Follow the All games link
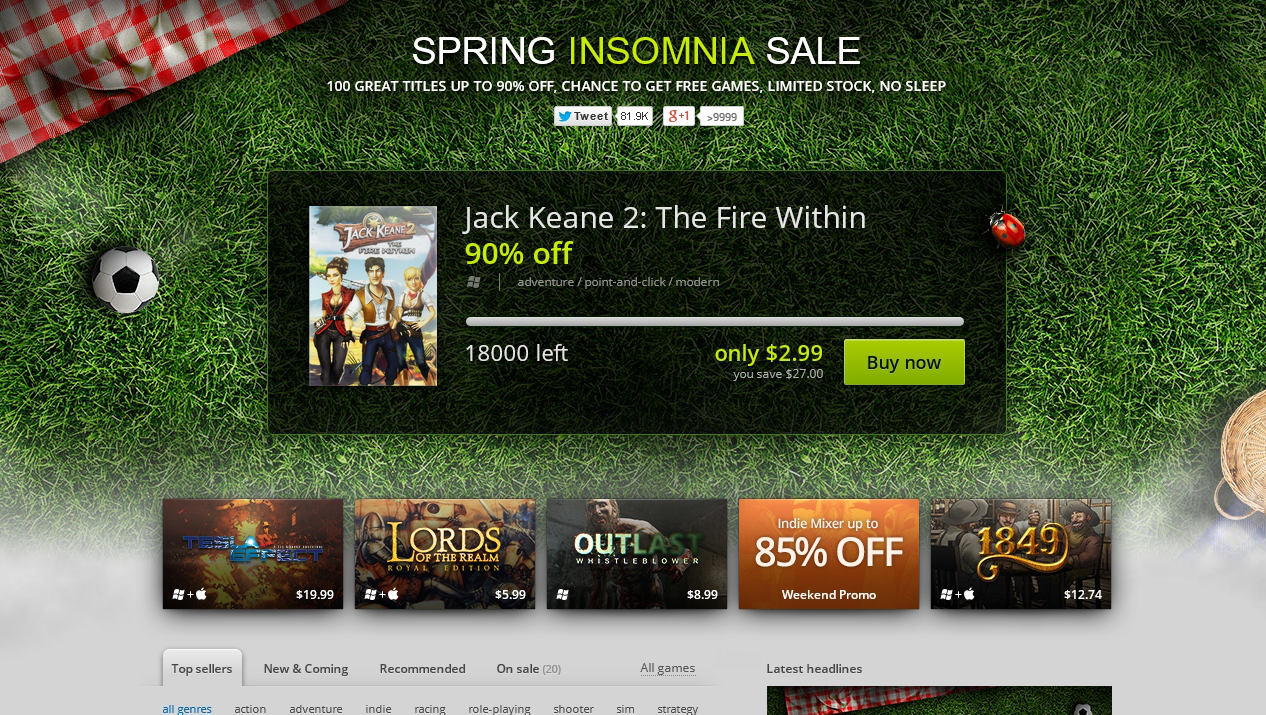The width and height of the screenshot is (1266, 715). pos(668,668)
